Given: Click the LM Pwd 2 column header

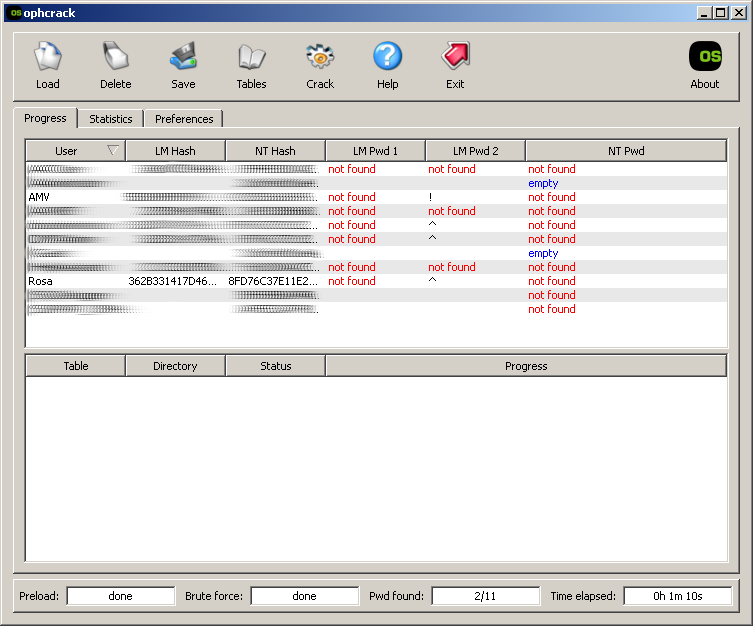Looking at the screenshot, I should pos(475,151).
